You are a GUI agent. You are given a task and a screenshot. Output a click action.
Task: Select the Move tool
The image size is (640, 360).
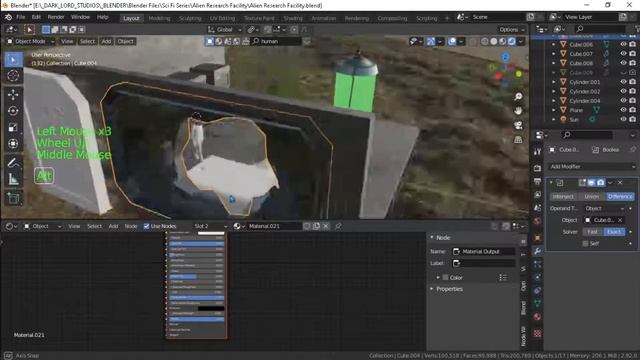[13, 95]
